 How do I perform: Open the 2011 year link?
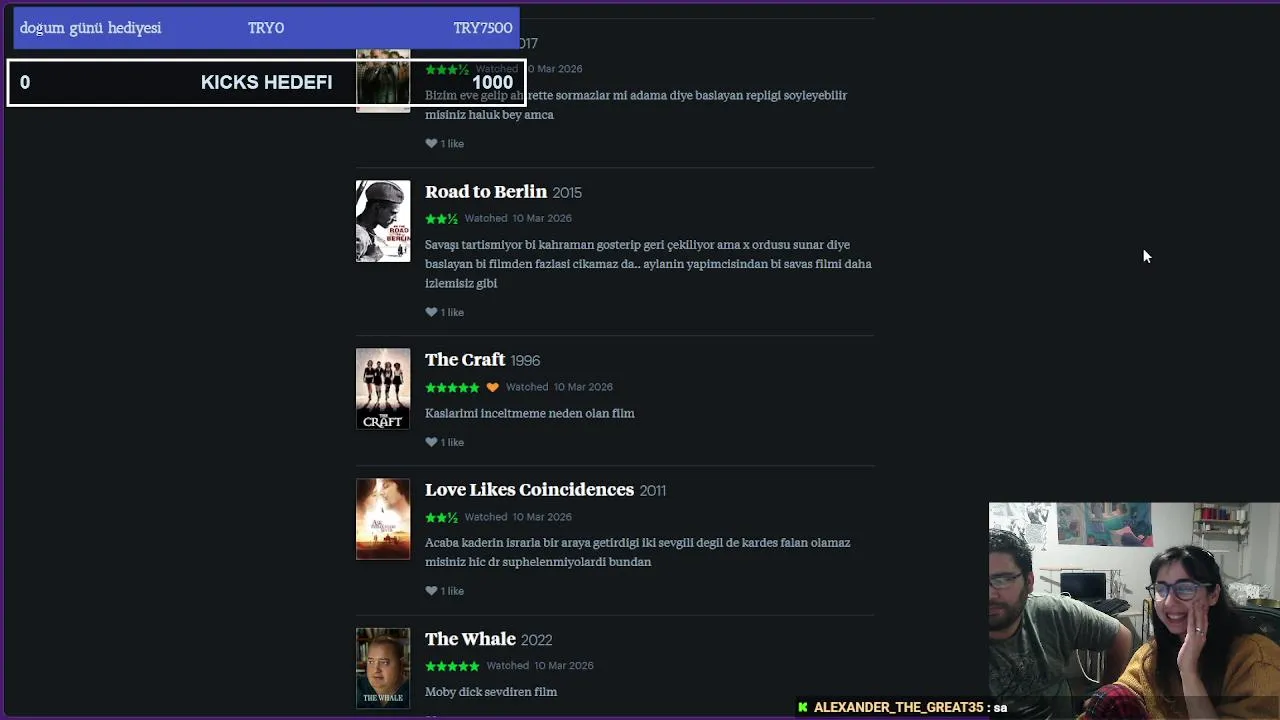653,490
